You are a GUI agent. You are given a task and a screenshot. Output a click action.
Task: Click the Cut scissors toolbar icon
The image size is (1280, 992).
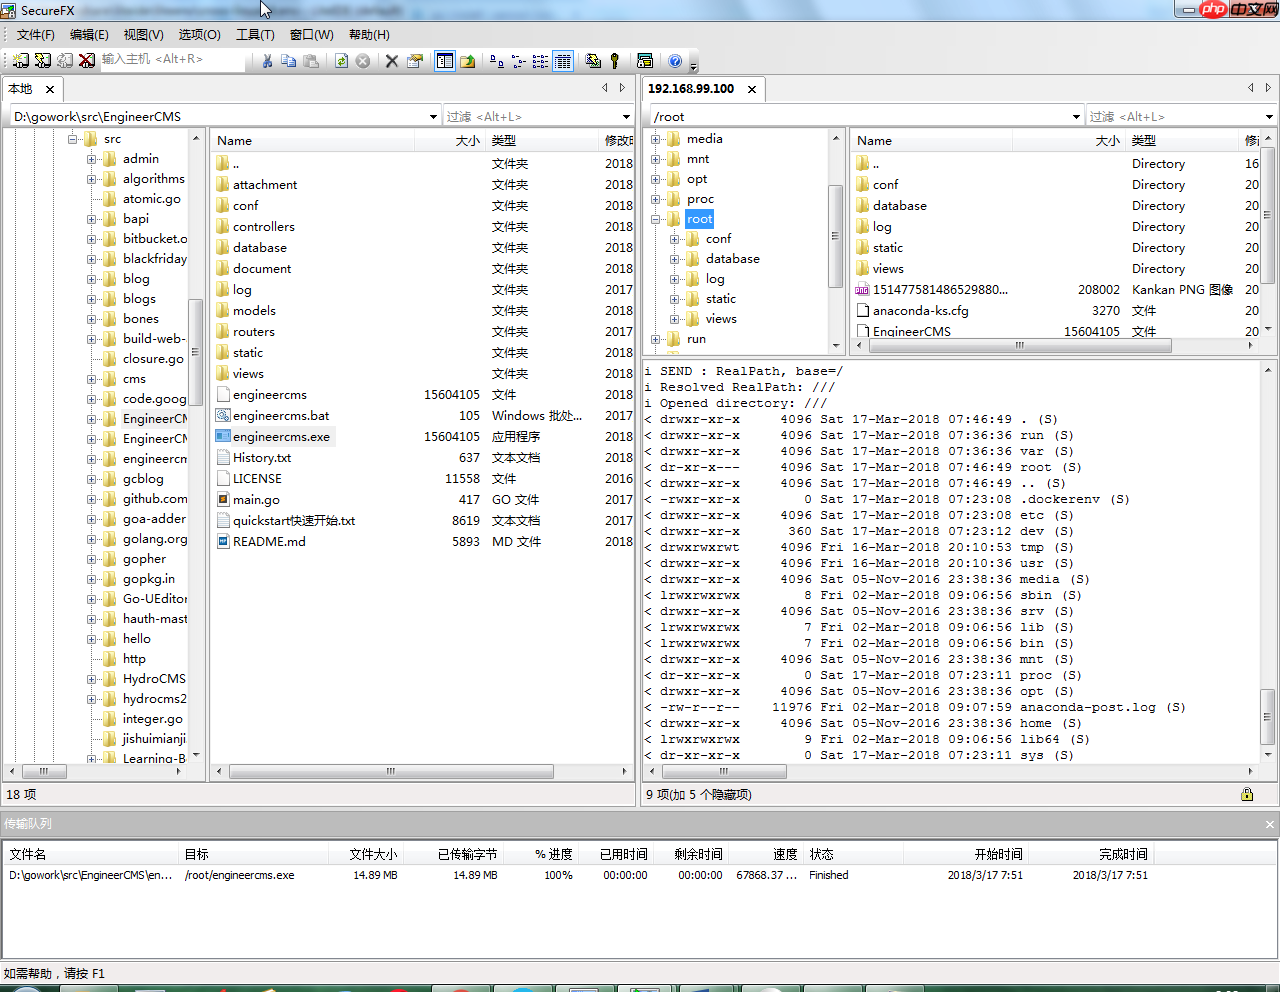coord(267,61)
